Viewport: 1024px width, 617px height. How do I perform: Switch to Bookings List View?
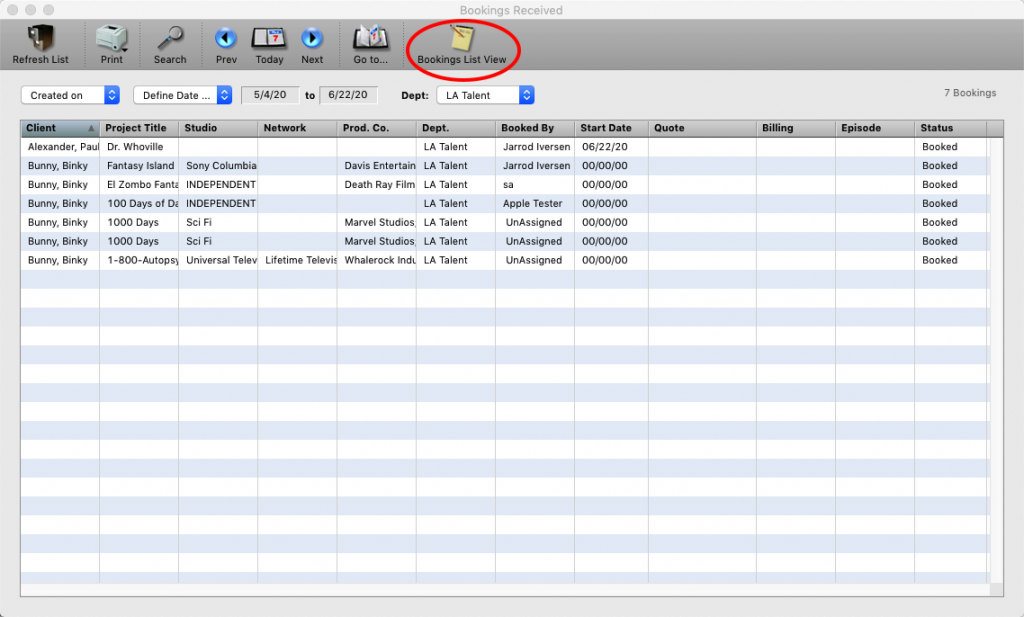[461, 40]
